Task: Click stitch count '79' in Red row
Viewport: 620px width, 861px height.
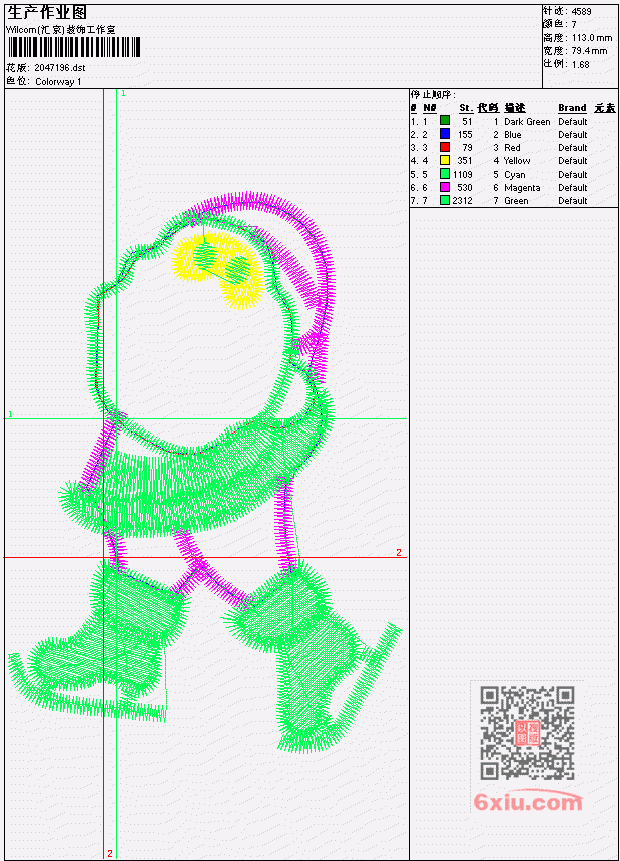Action: 467,148
